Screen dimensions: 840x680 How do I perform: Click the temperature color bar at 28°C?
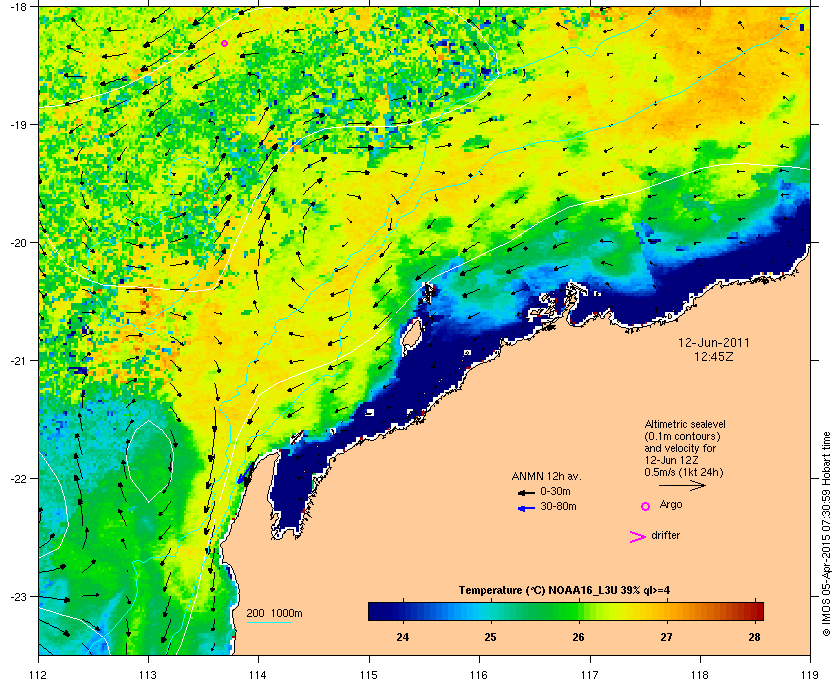[x=754, y=611]
